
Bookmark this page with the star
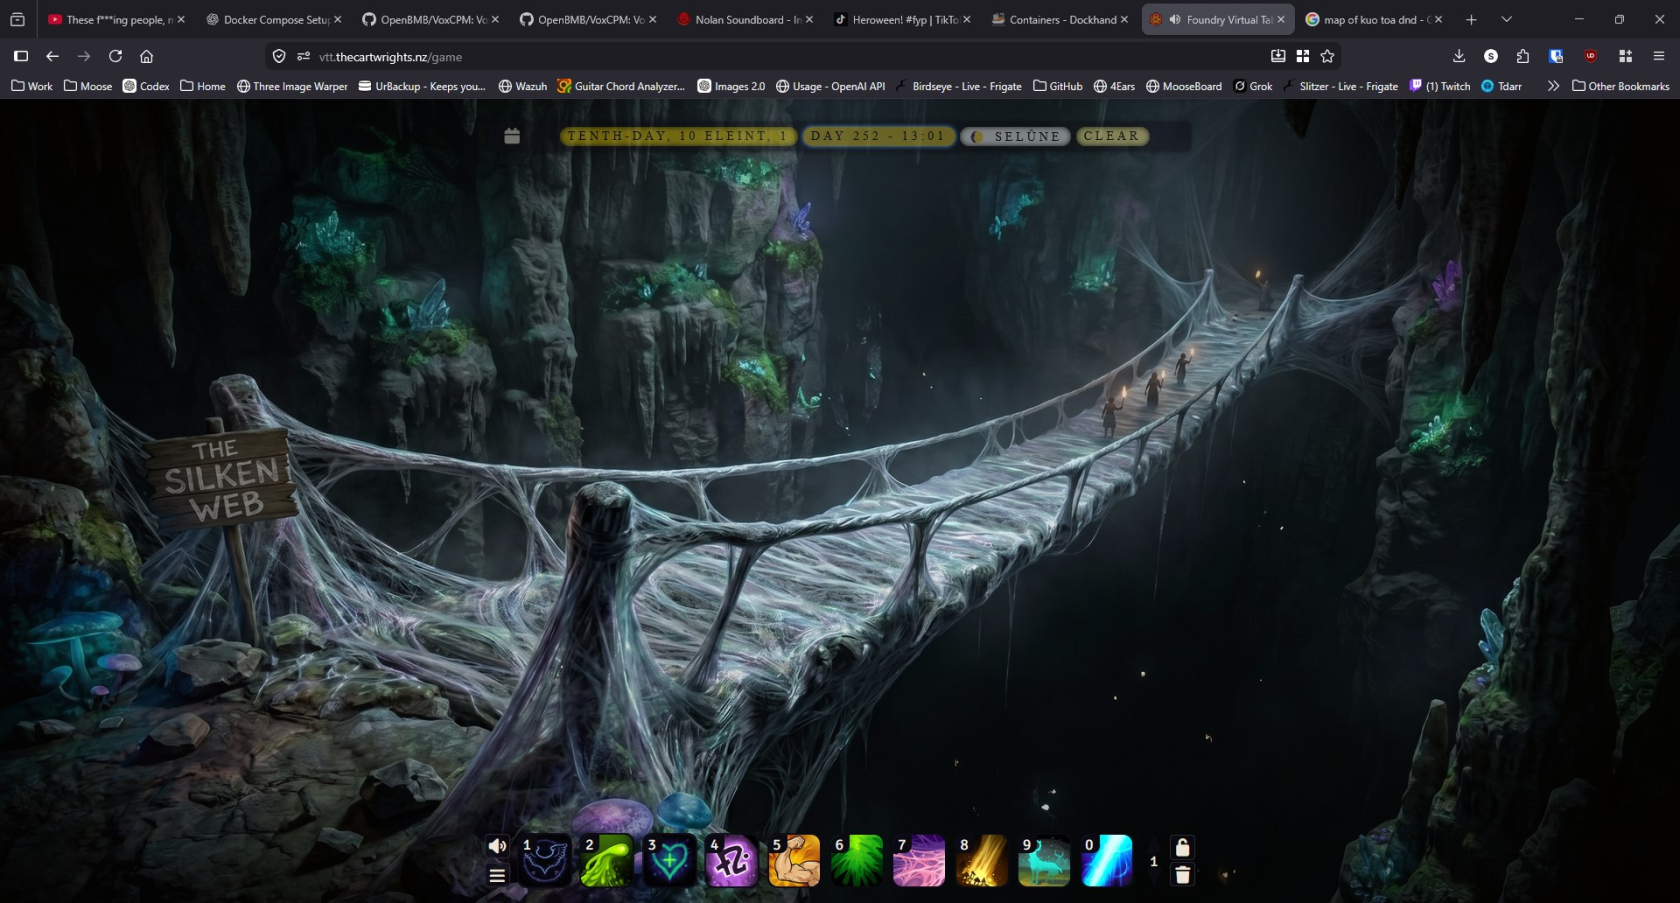click(1328, 56)
